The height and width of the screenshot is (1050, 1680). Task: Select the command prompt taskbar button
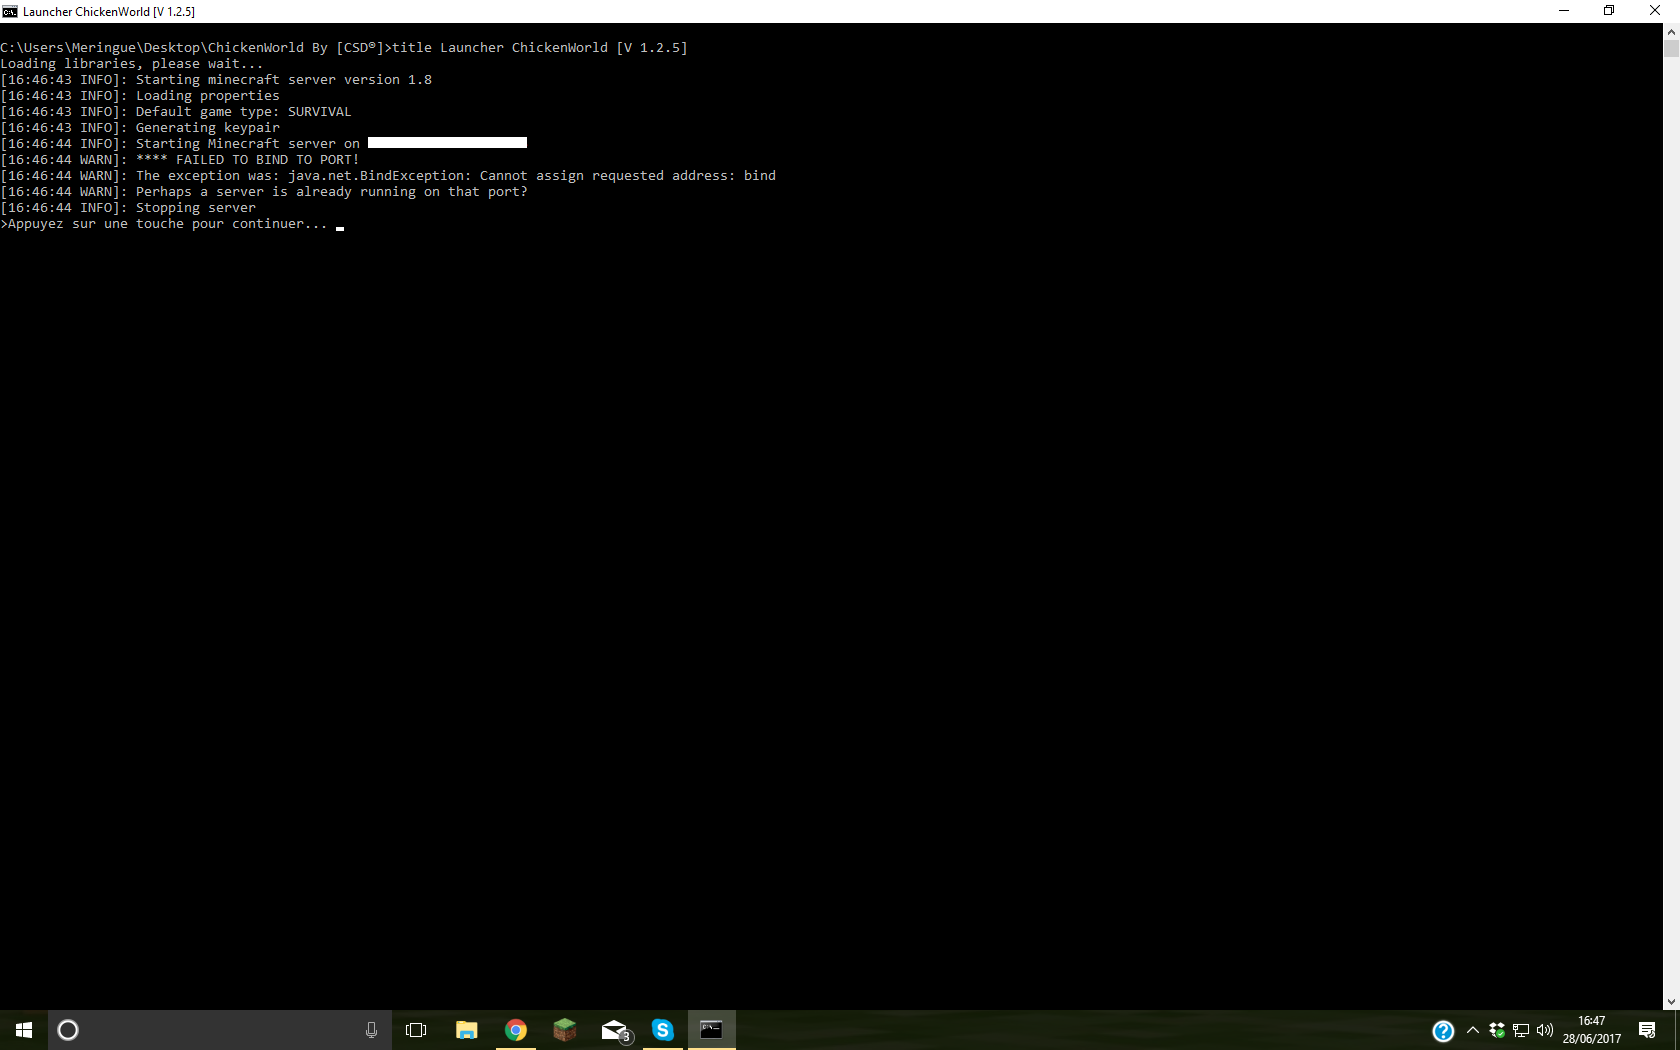coord(712,1030)
